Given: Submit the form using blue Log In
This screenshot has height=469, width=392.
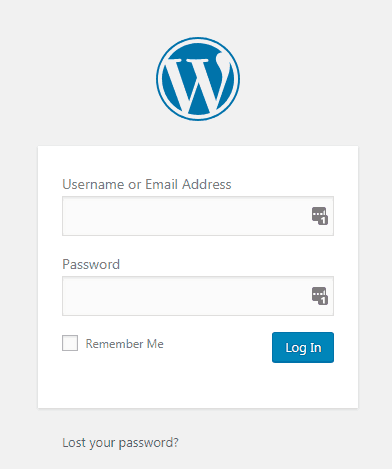Looking at the screenshot, I should pyautogui.click(x=303, y=347).
